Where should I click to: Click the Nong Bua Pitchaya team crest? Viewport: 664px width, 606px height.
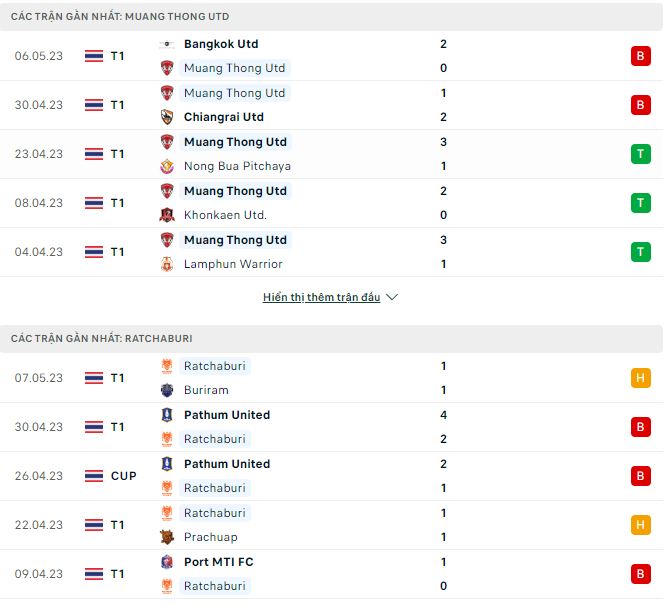(167, 166)
